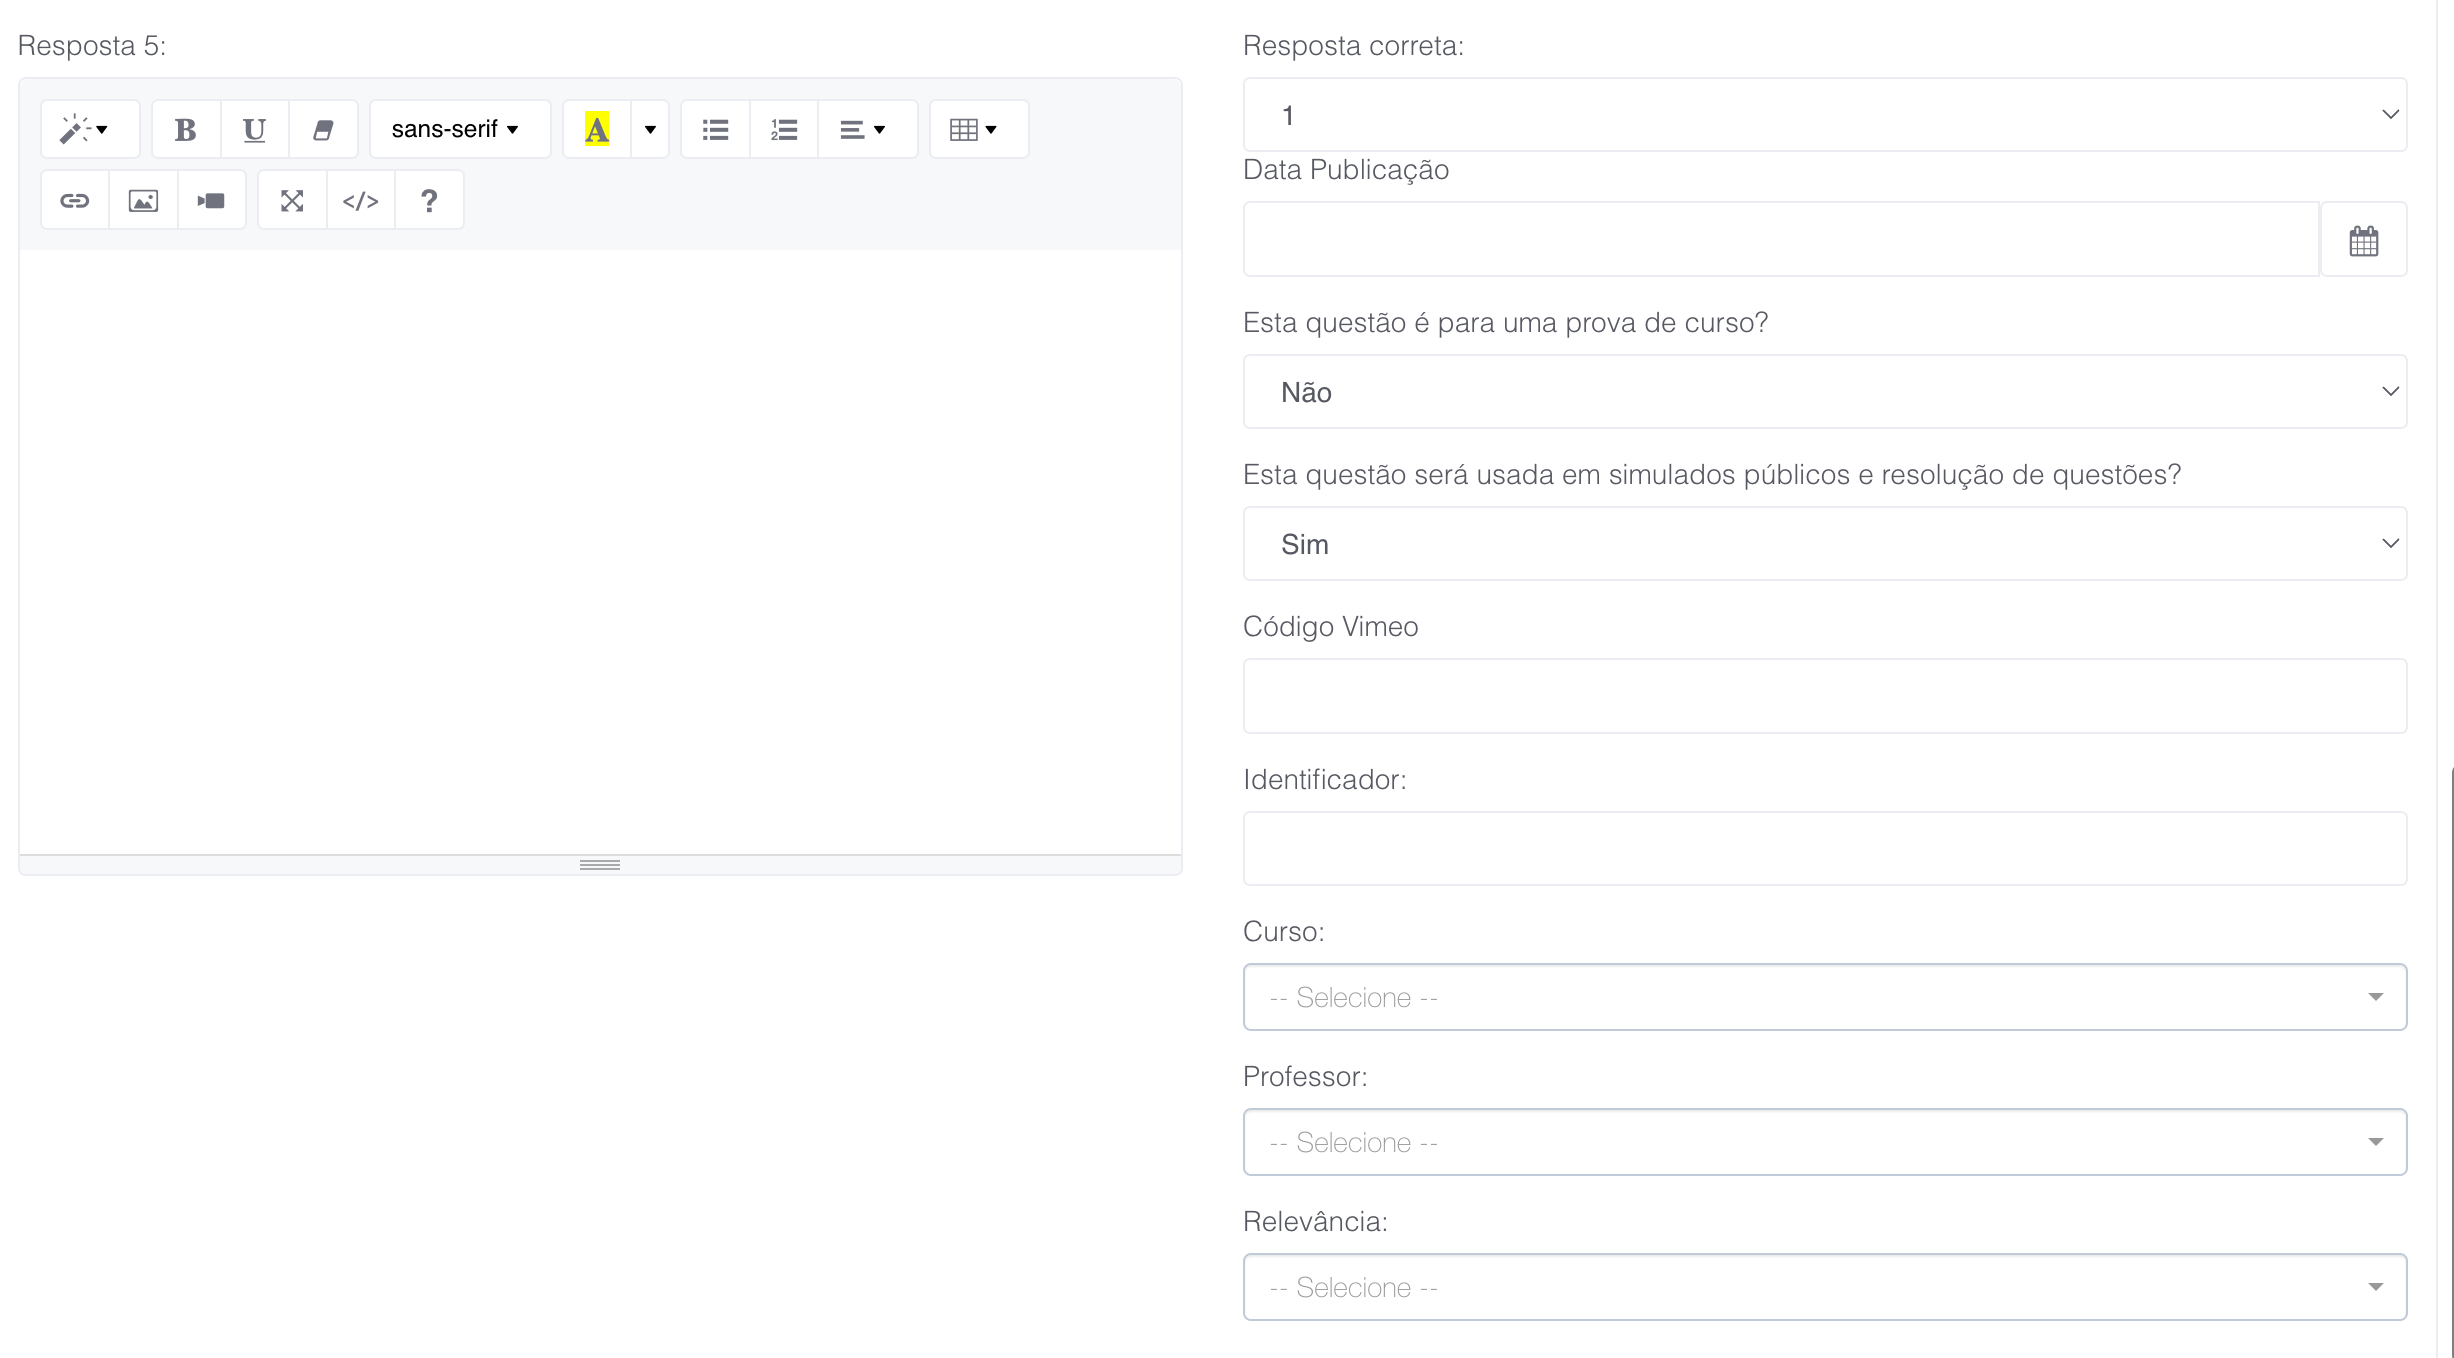
Task: Click the editor resize handle bar
Action: click(600, 865)
